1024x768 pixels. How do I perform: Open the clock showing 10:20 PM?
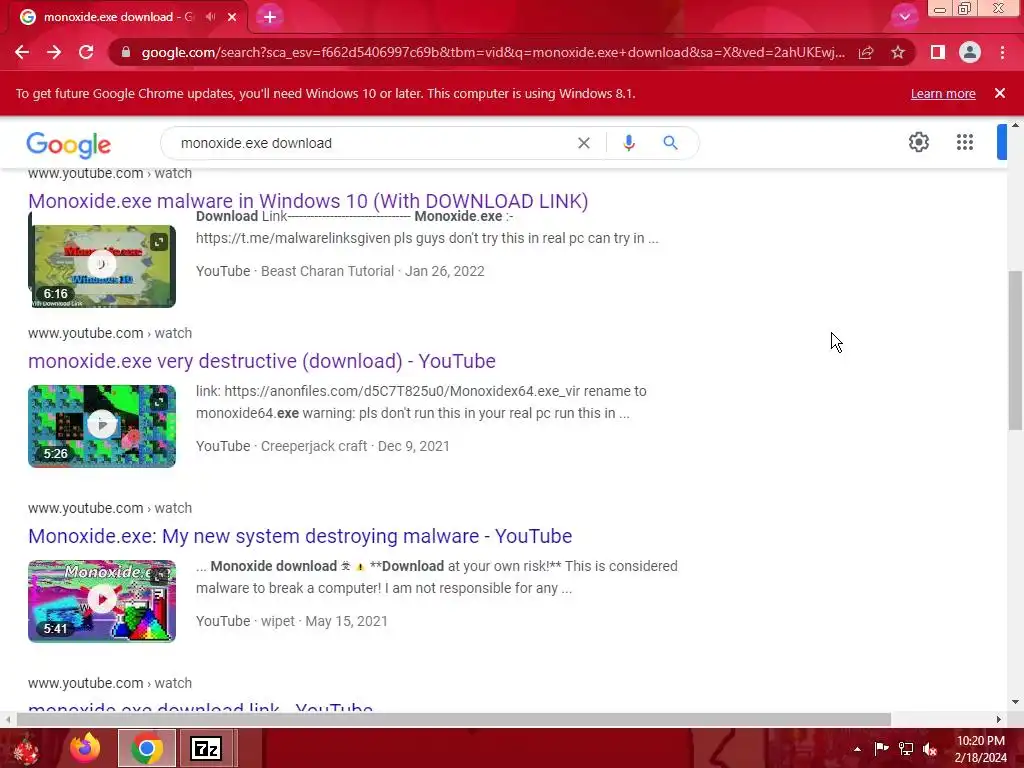pos(980,749)
